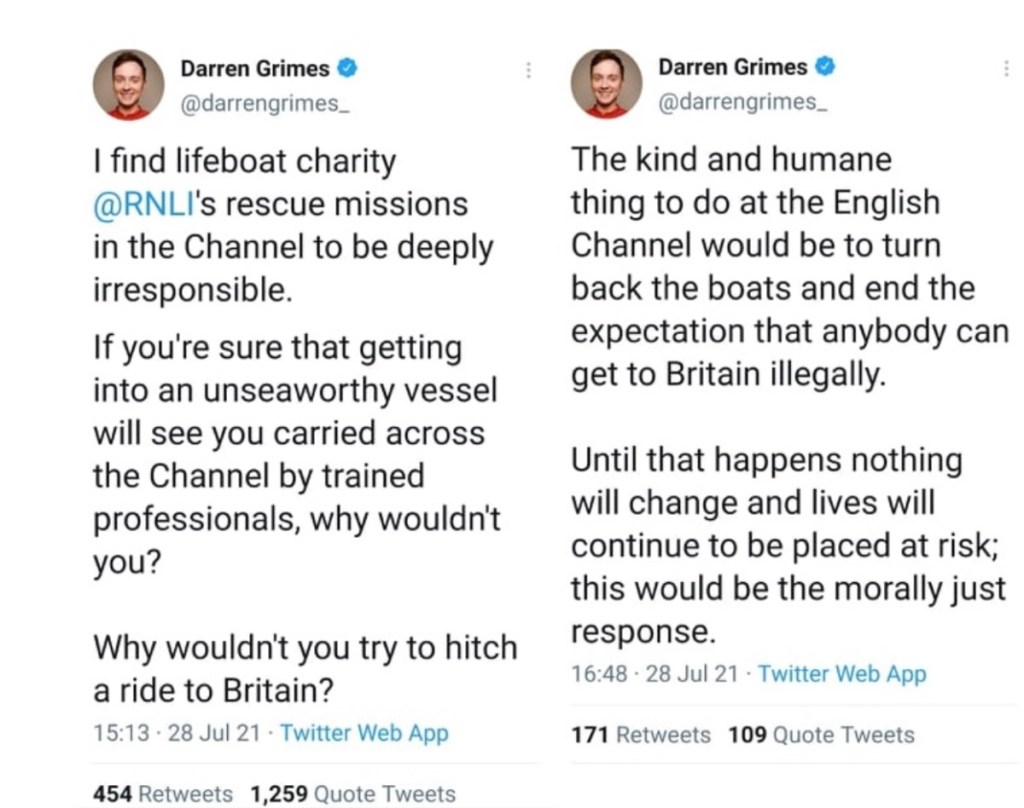Open the more options menu on the RNLI tweet
Viewport: 1024px width, 808px height.
pyautogui.click(x=528, y=69)
